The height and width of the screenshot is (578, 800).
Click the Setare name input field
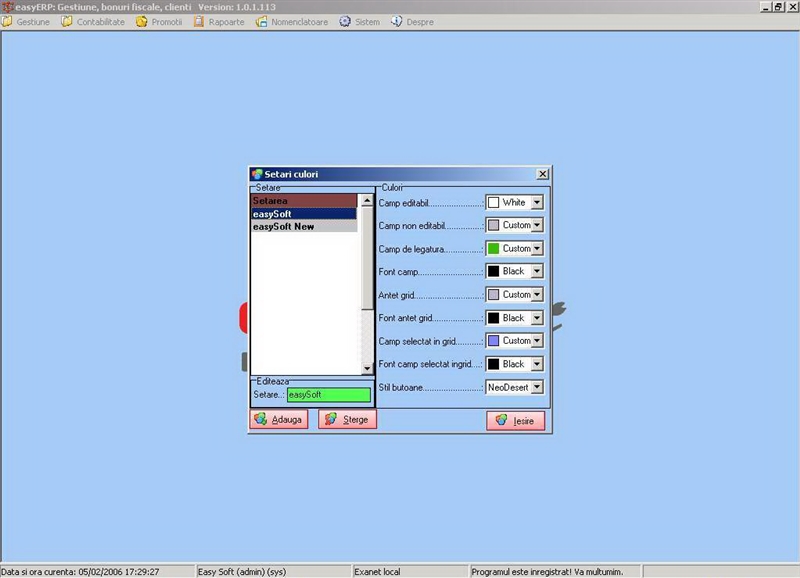tap(328, 395)
